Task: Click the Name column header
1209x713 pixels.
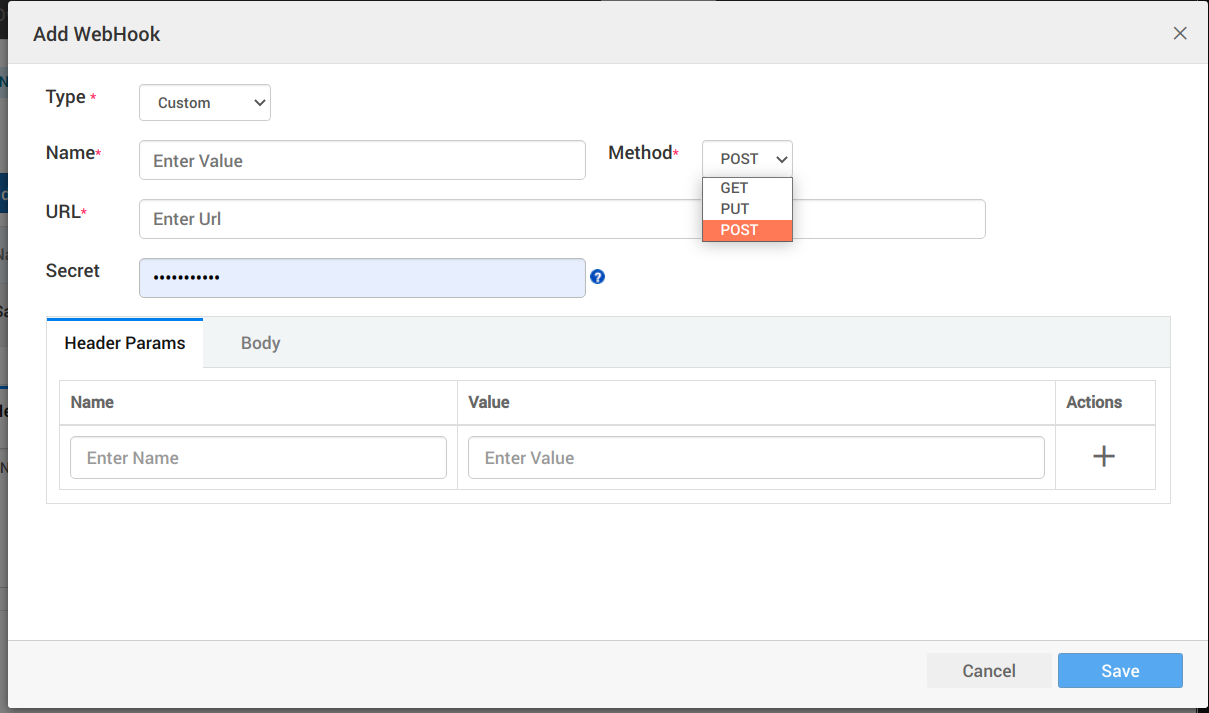Action: point(92,402)
